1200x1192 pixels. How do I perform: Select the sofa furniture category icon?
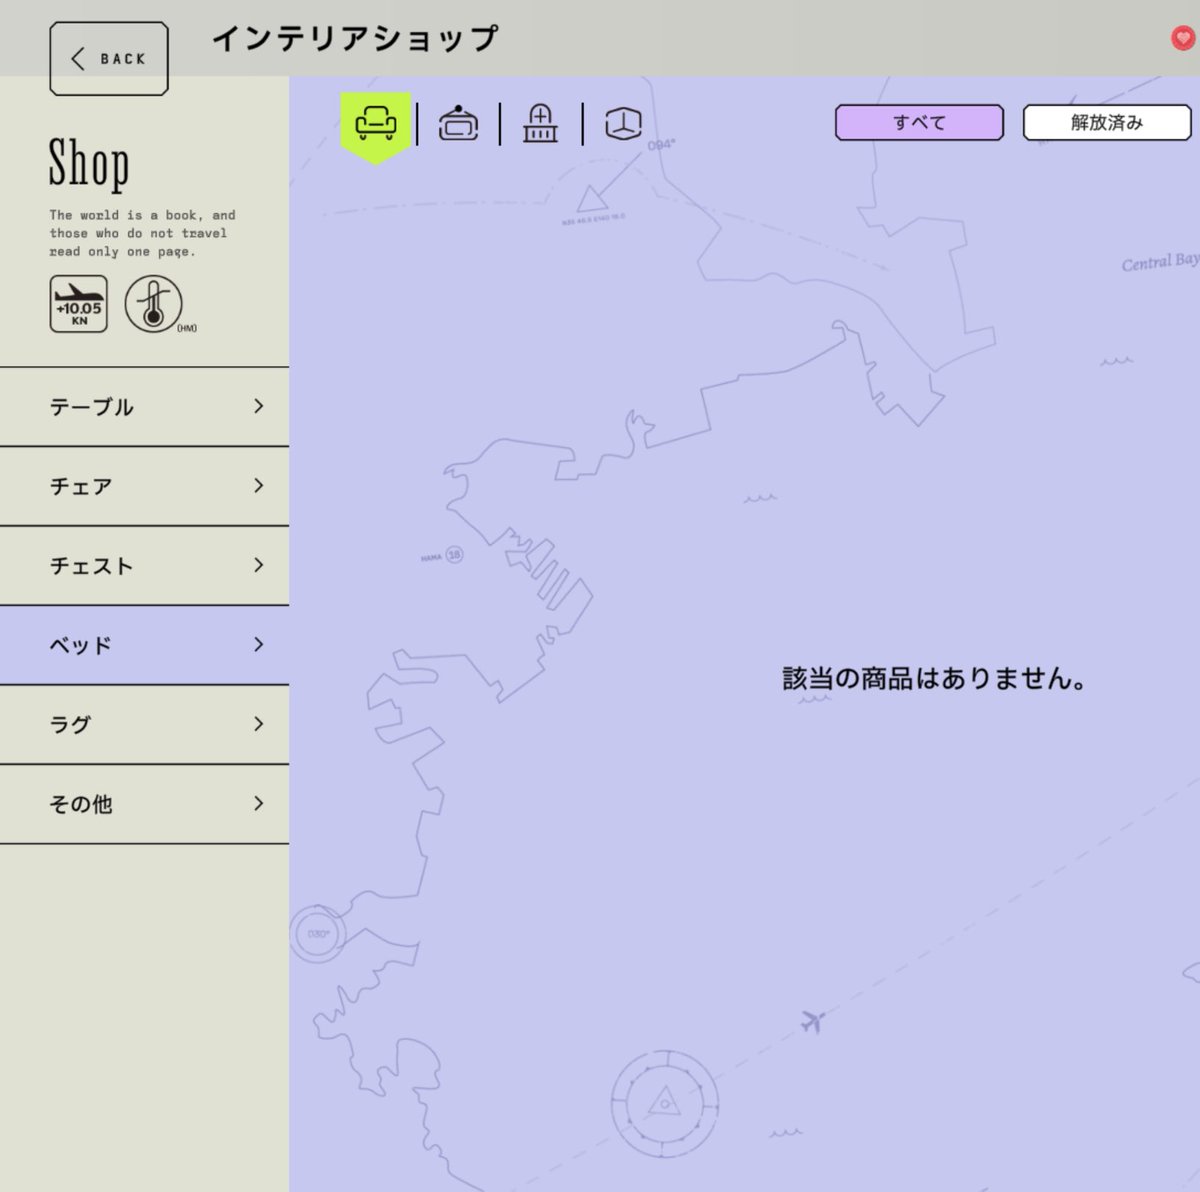[376, 125]
